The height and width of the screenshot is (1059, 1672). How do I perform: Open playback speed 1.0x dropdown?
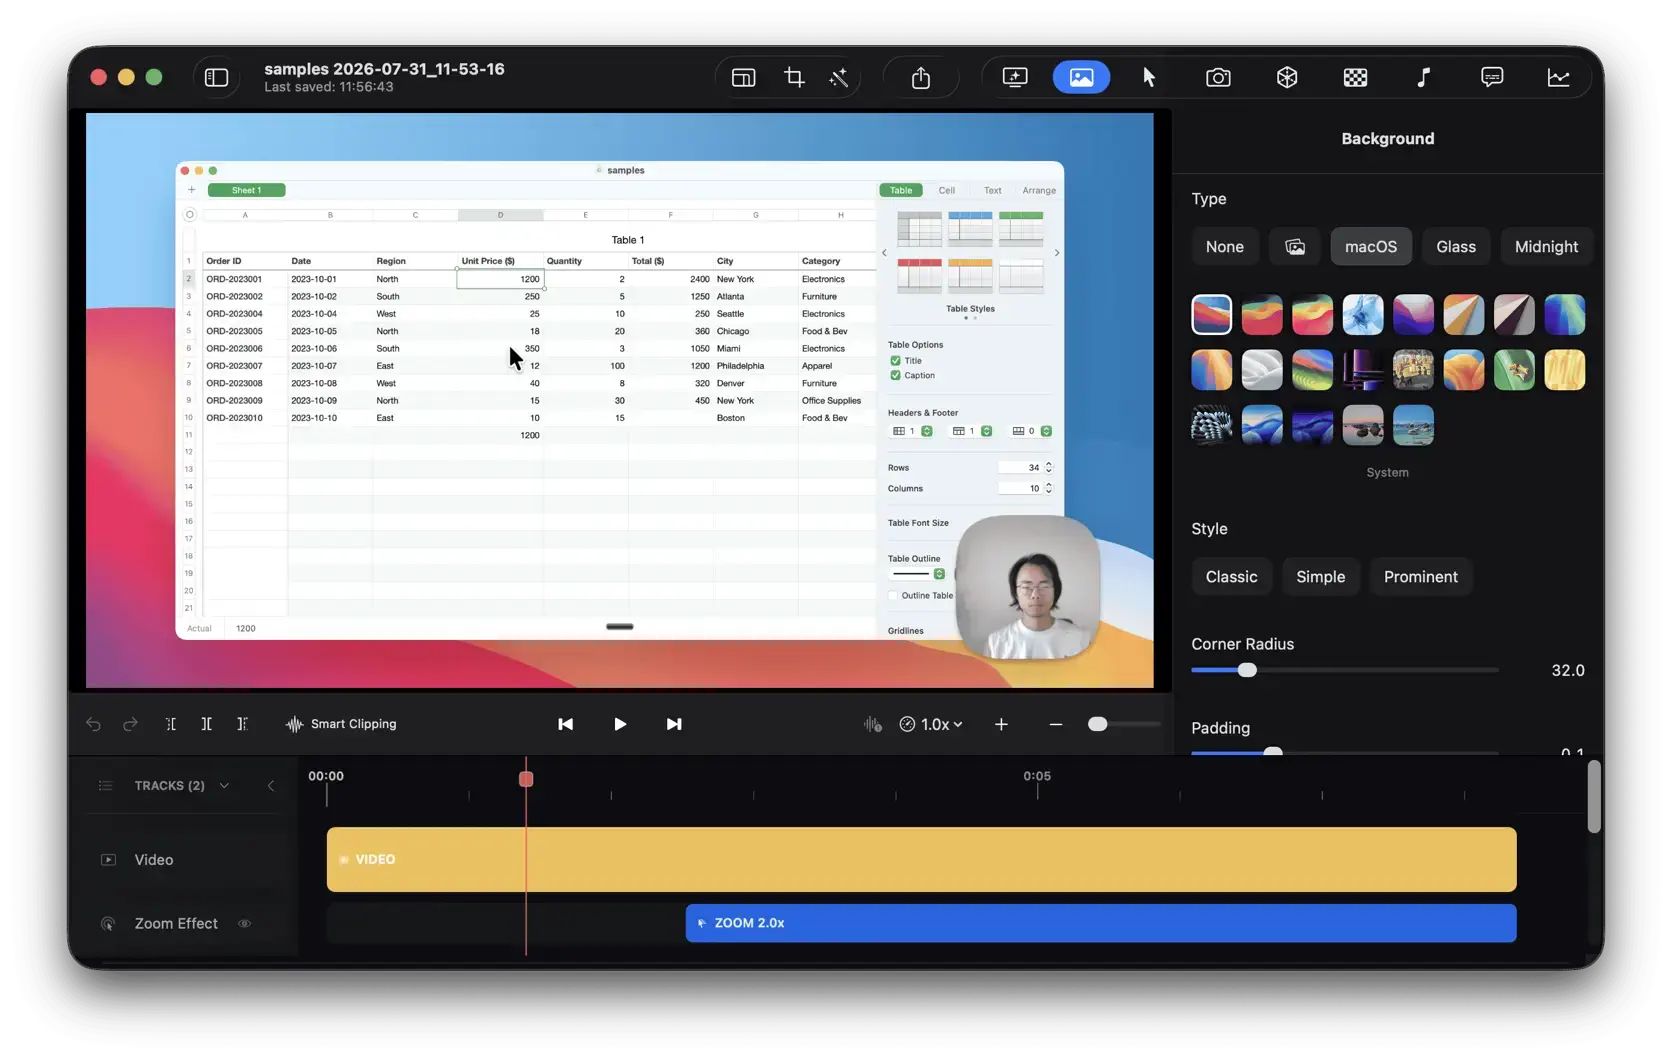pos(931,724)
